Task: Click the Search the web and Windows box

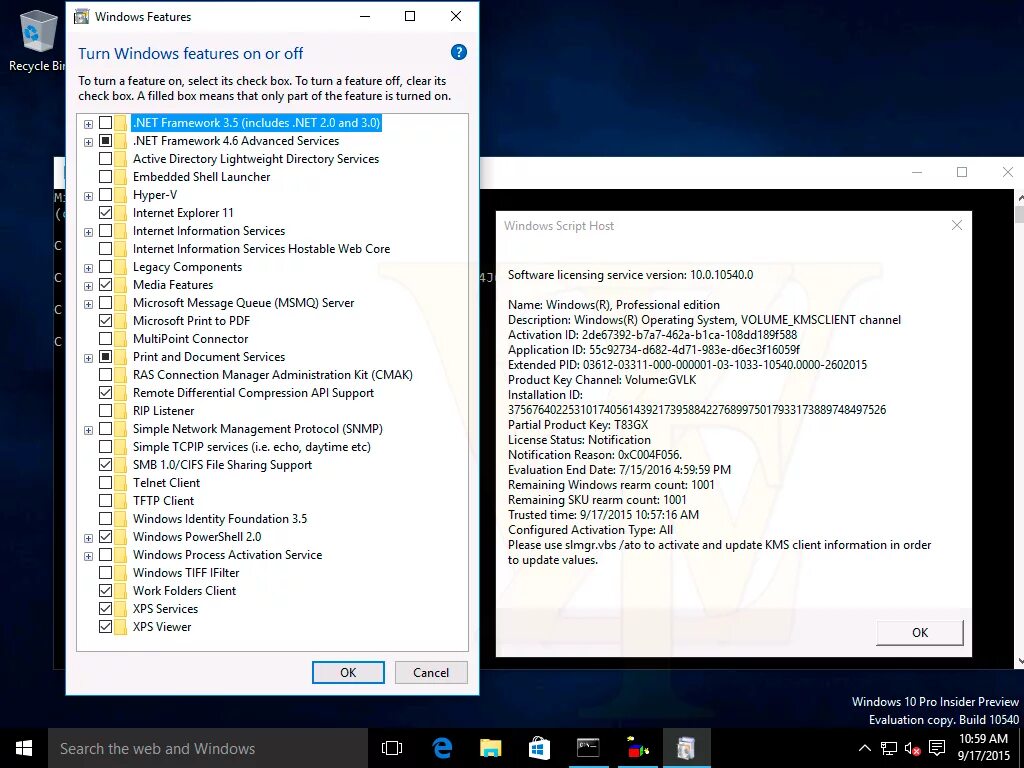Action: (208, 748)
